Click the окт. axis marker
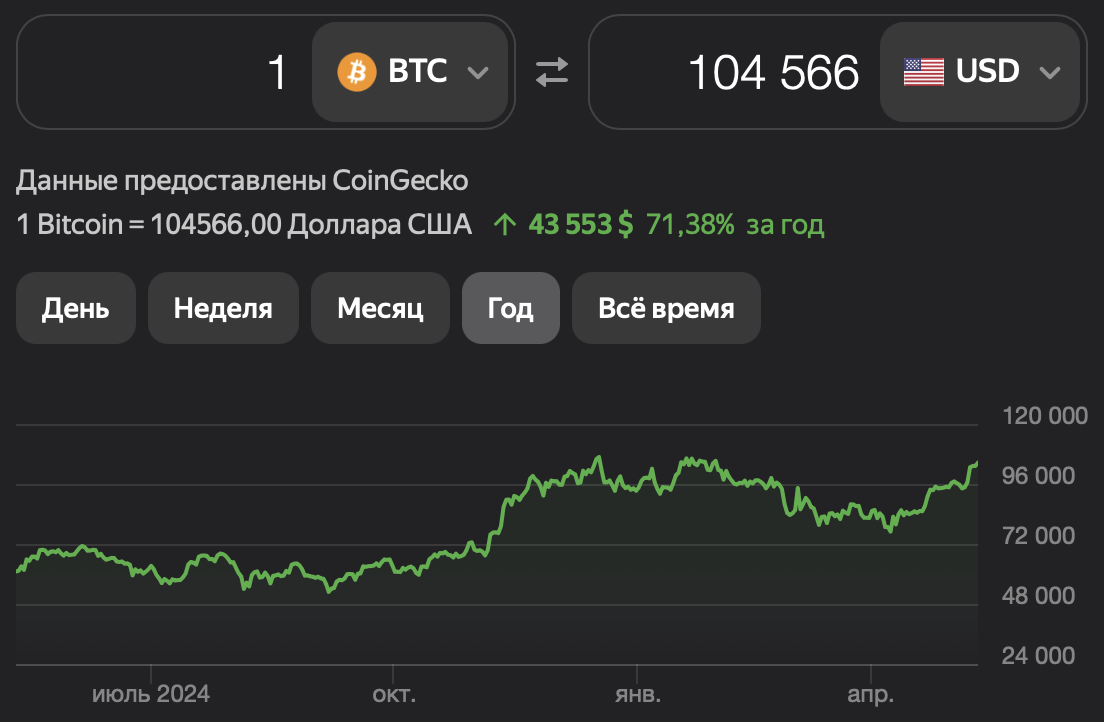1104x722 pixels. click(394, 694)
